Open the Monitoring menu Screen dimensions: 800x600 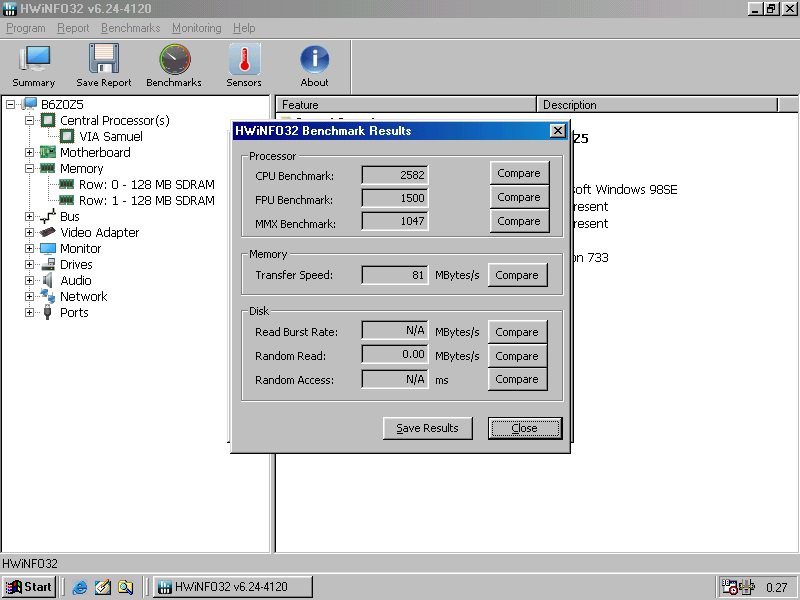click(196, 28)
